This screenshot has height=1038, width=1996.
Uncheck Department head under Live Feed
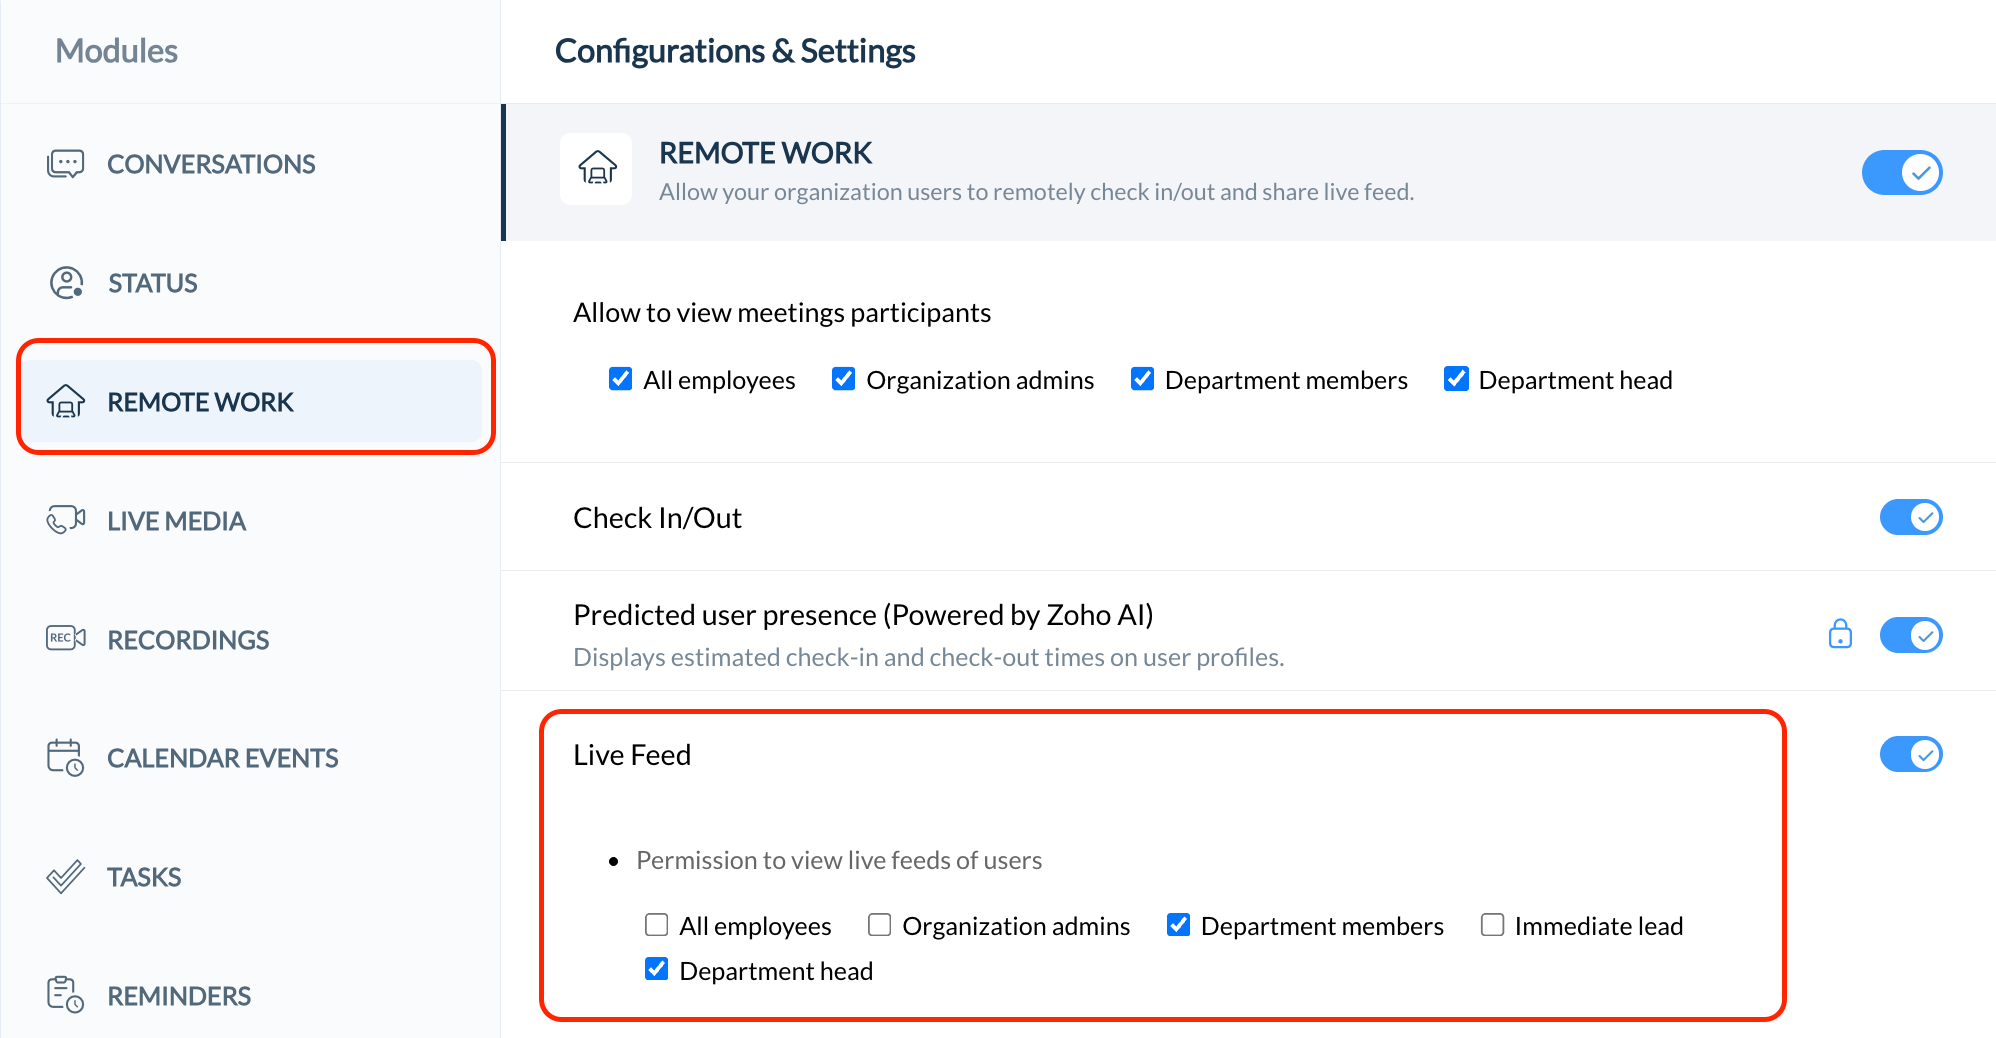(x=657, y=969)
